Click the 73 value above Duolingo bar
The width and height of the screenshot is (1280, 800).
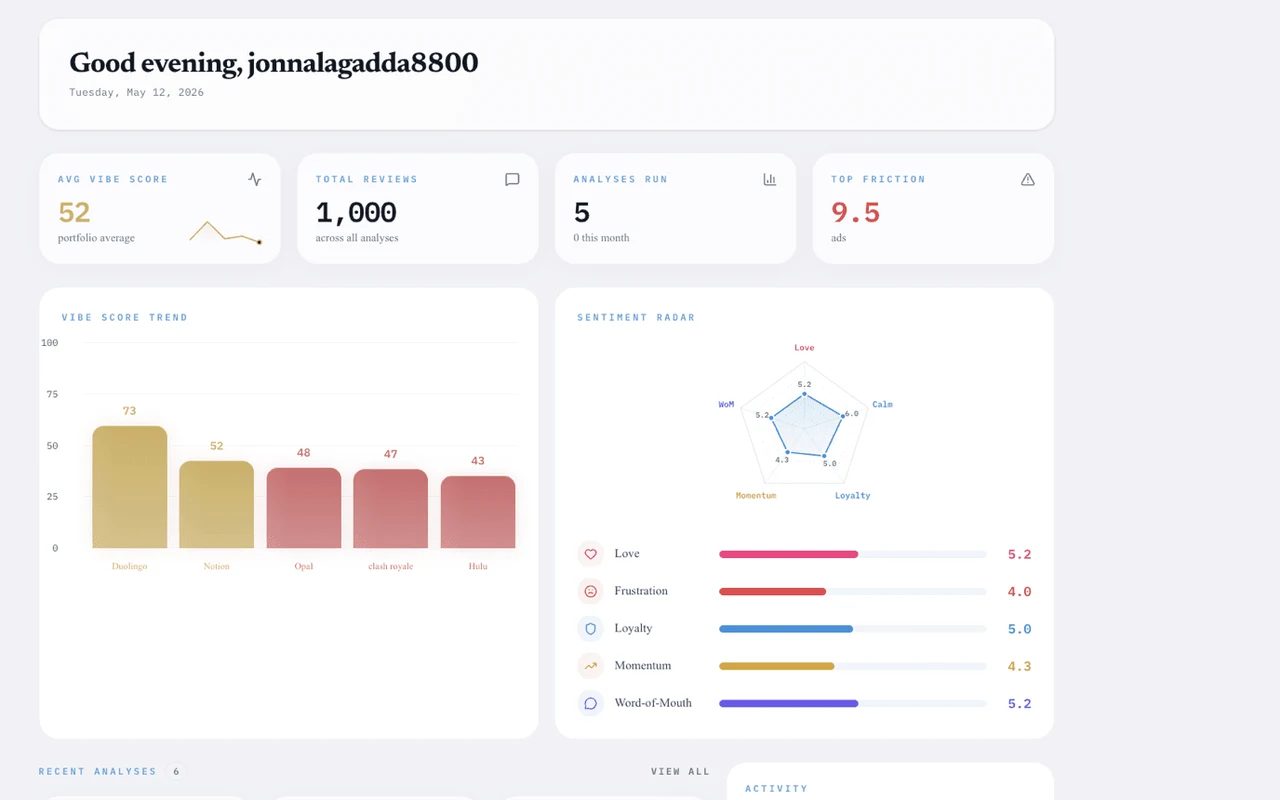pyautogui.click(x=129, y=411)
